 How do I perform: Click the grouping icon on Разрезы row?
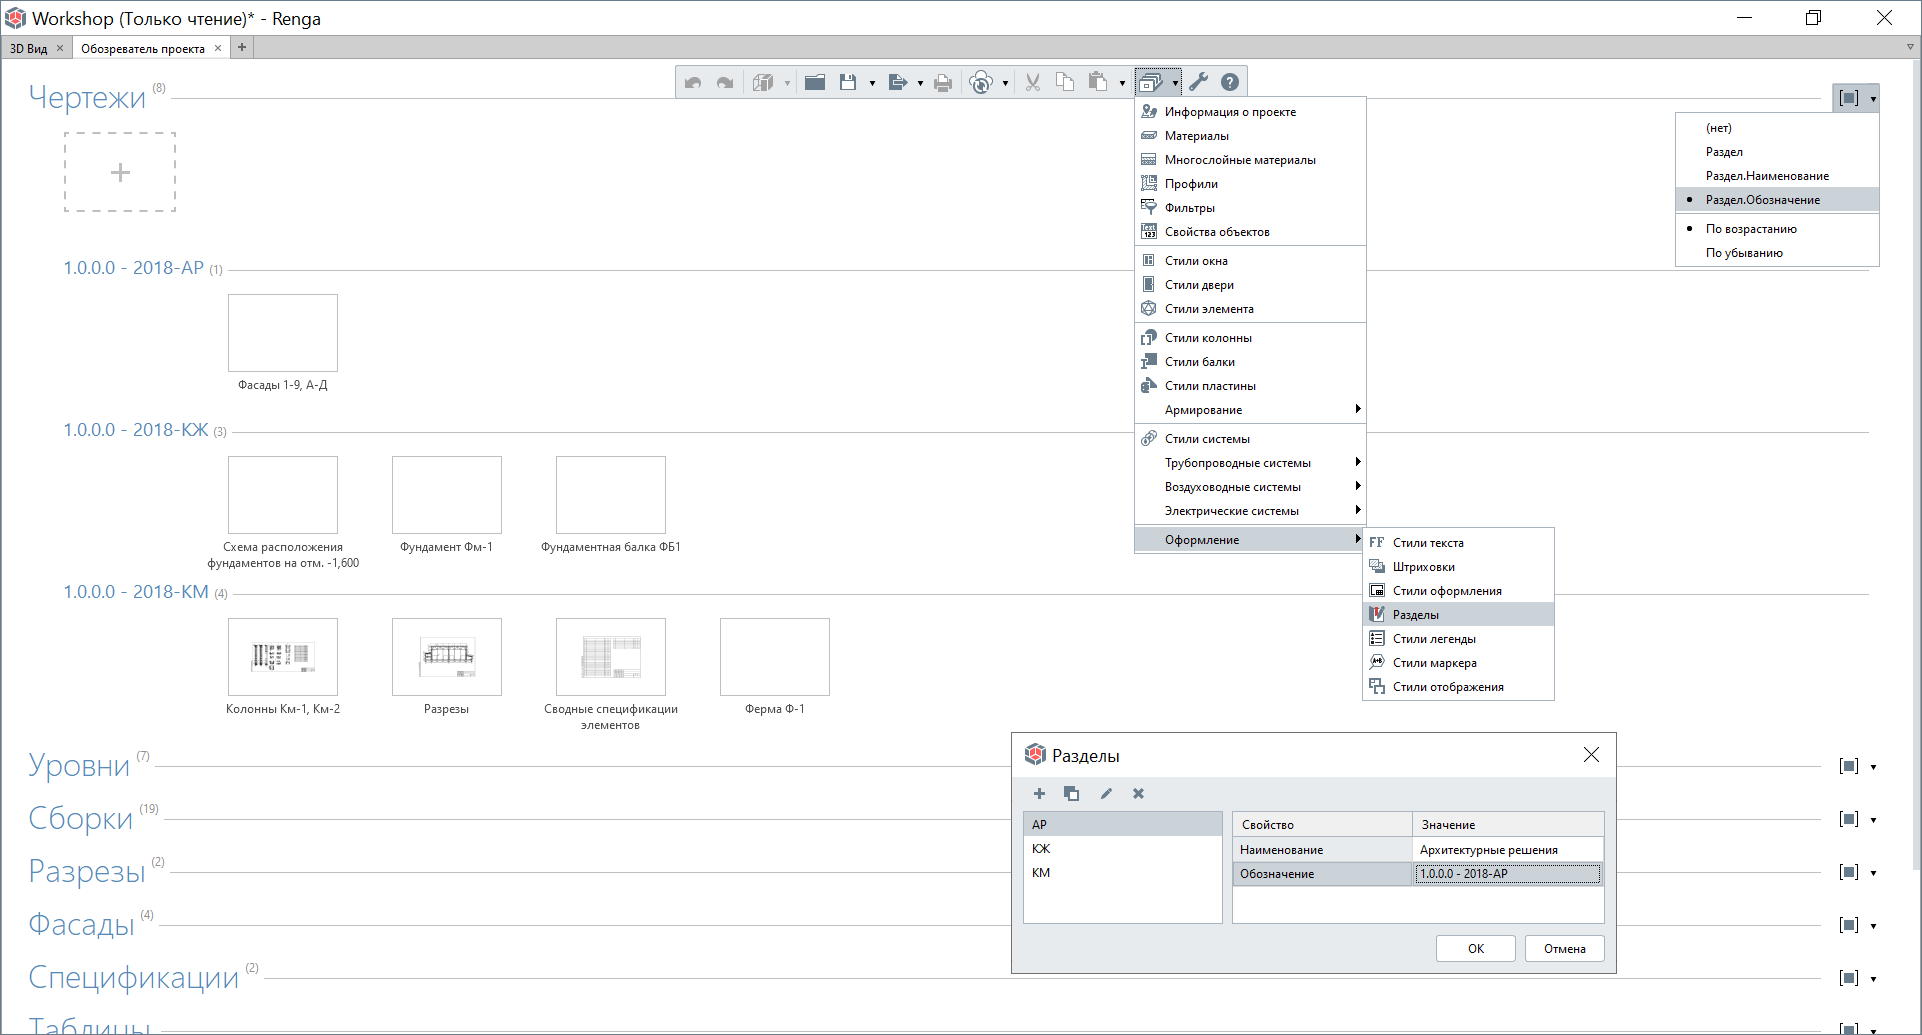(1849, 872)
